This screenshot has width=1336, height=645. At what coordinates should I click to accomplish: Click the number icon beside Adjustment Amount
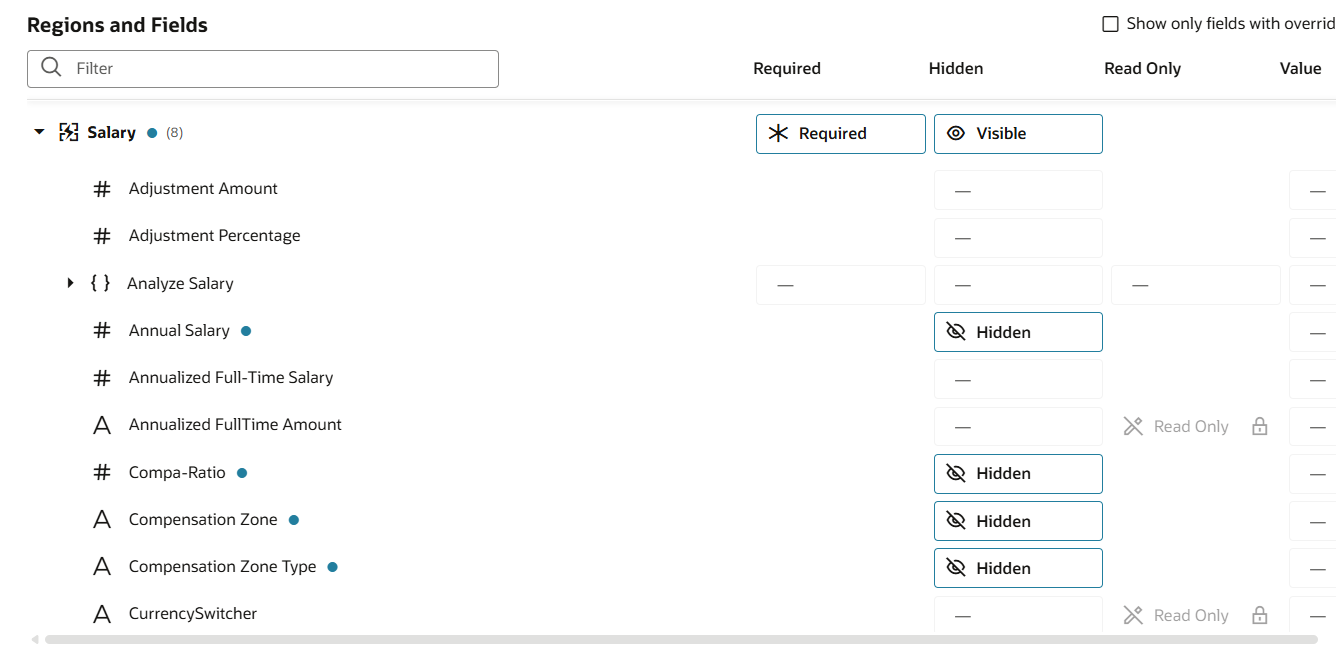102,188
